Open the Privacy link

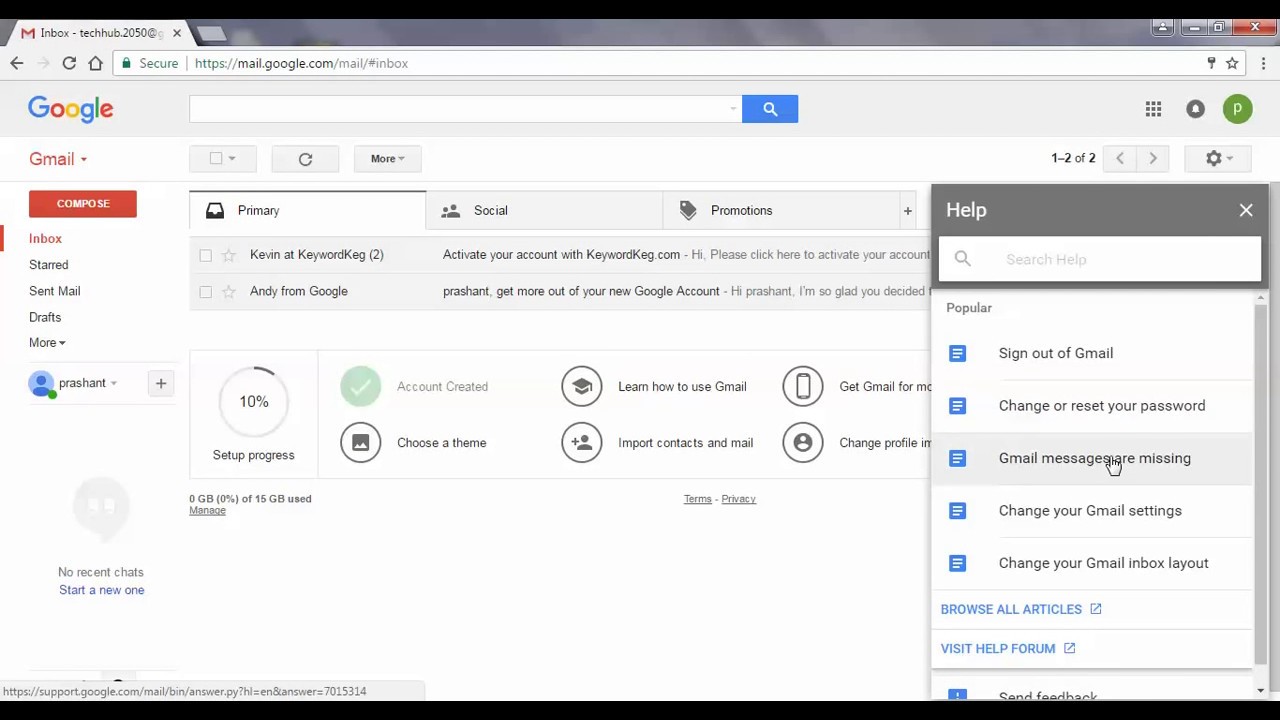pos(738,499)
